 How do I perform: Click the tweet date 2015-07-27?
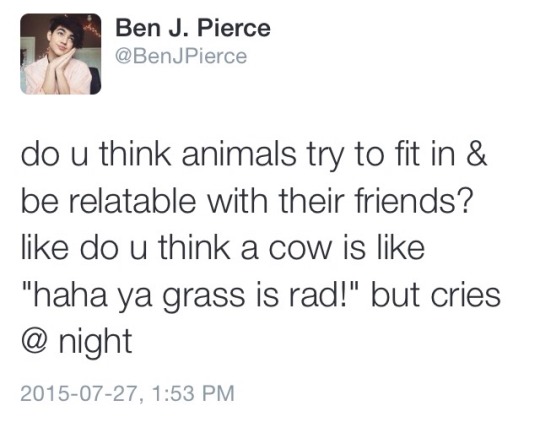pyautogui.click(x=79, y=393)
